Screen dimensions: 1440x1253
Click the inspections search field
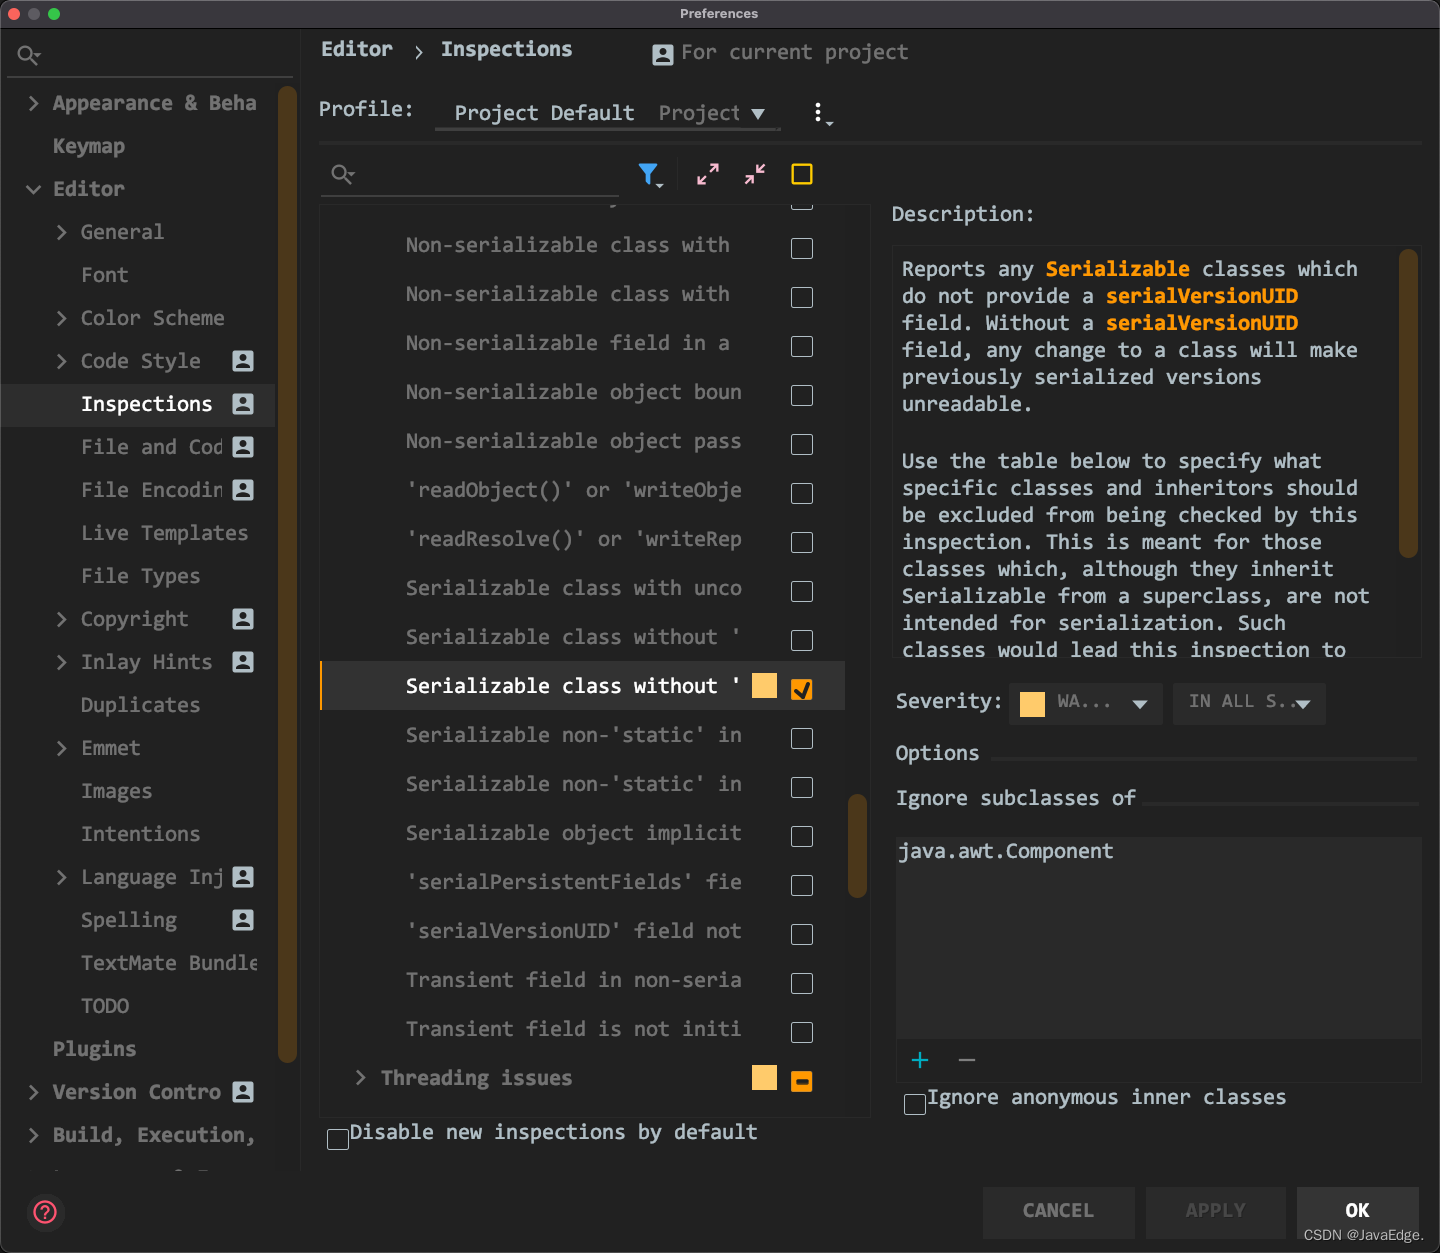coord(480,175)
